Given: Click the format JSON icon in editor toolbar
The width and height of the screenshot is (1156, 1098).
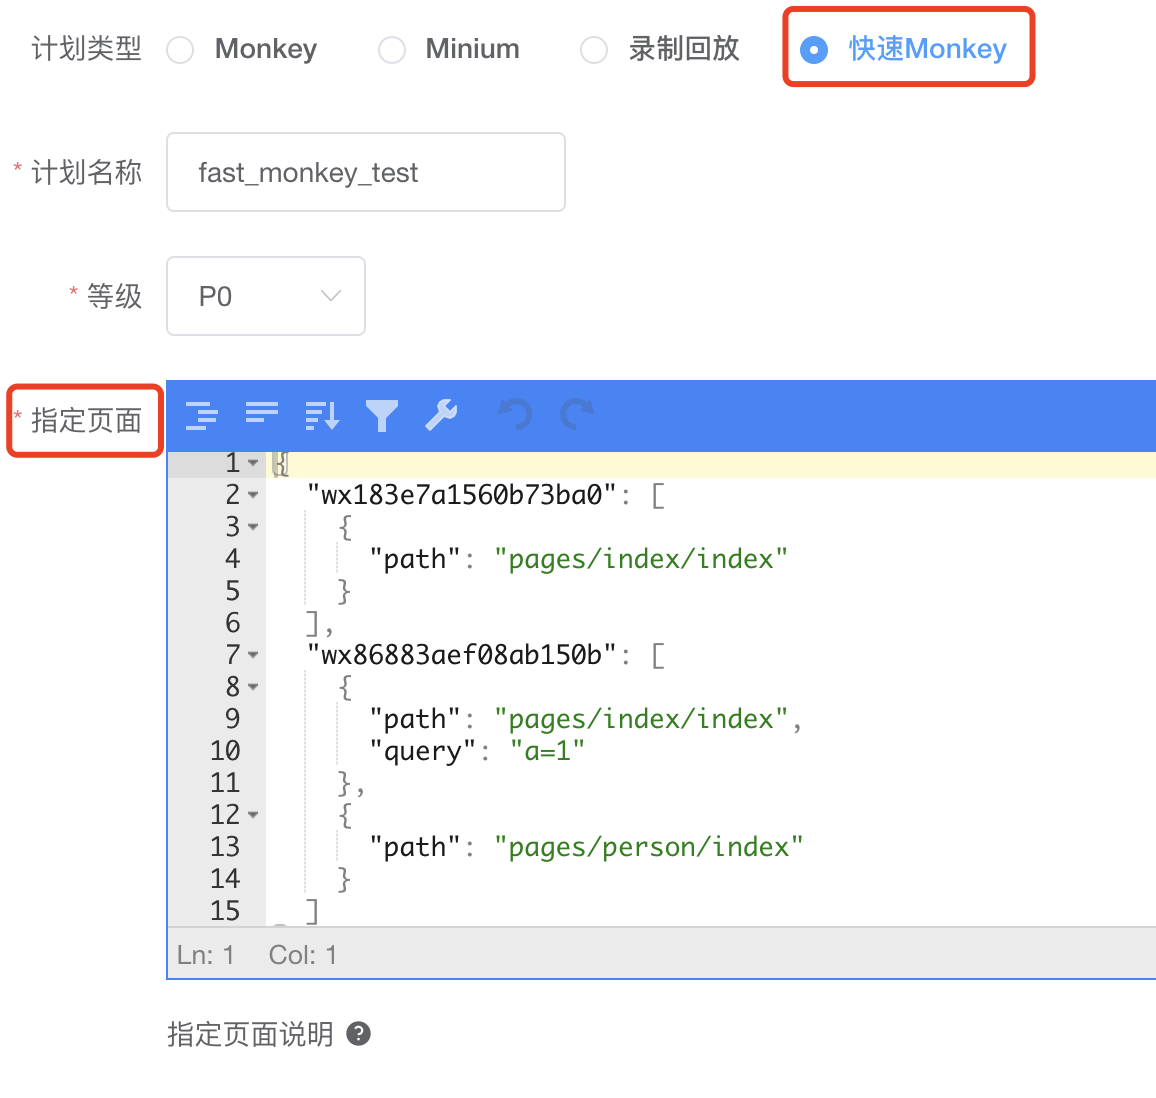Looking at the screenshot, I should coord(201,415).
